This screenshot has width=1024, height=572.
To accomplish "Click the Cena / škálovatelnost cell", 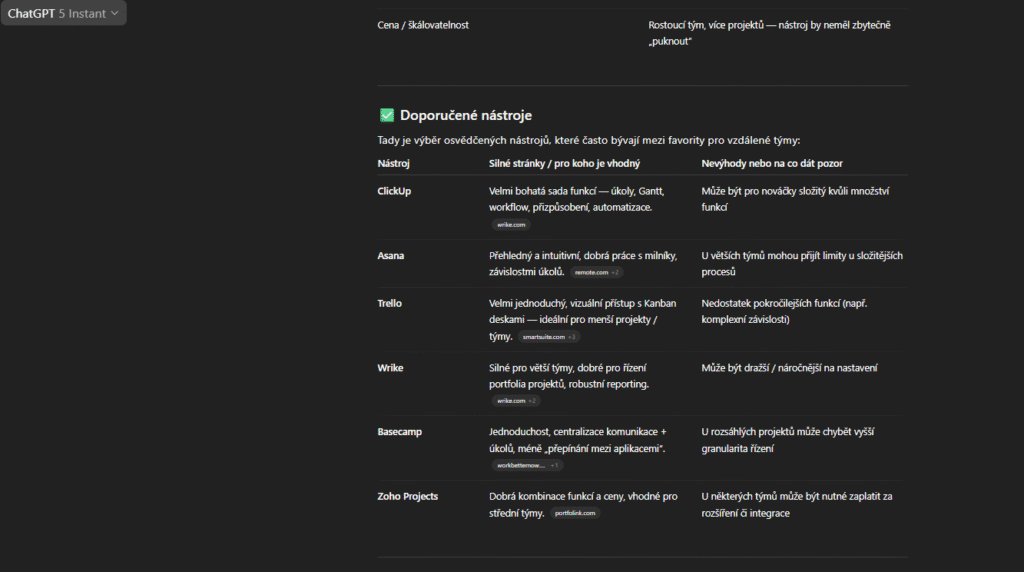I will [423, 25].
